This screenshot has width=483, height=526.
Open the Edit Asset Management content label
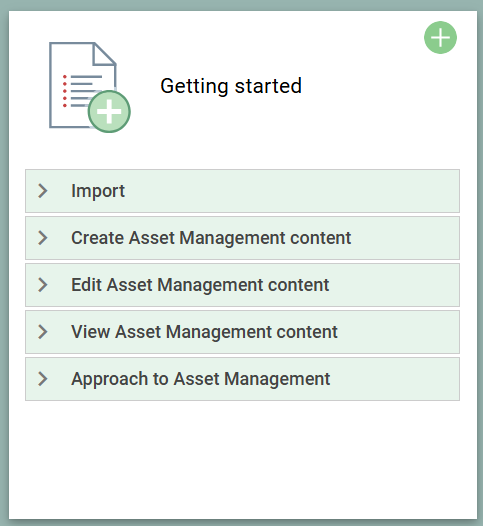200,285
